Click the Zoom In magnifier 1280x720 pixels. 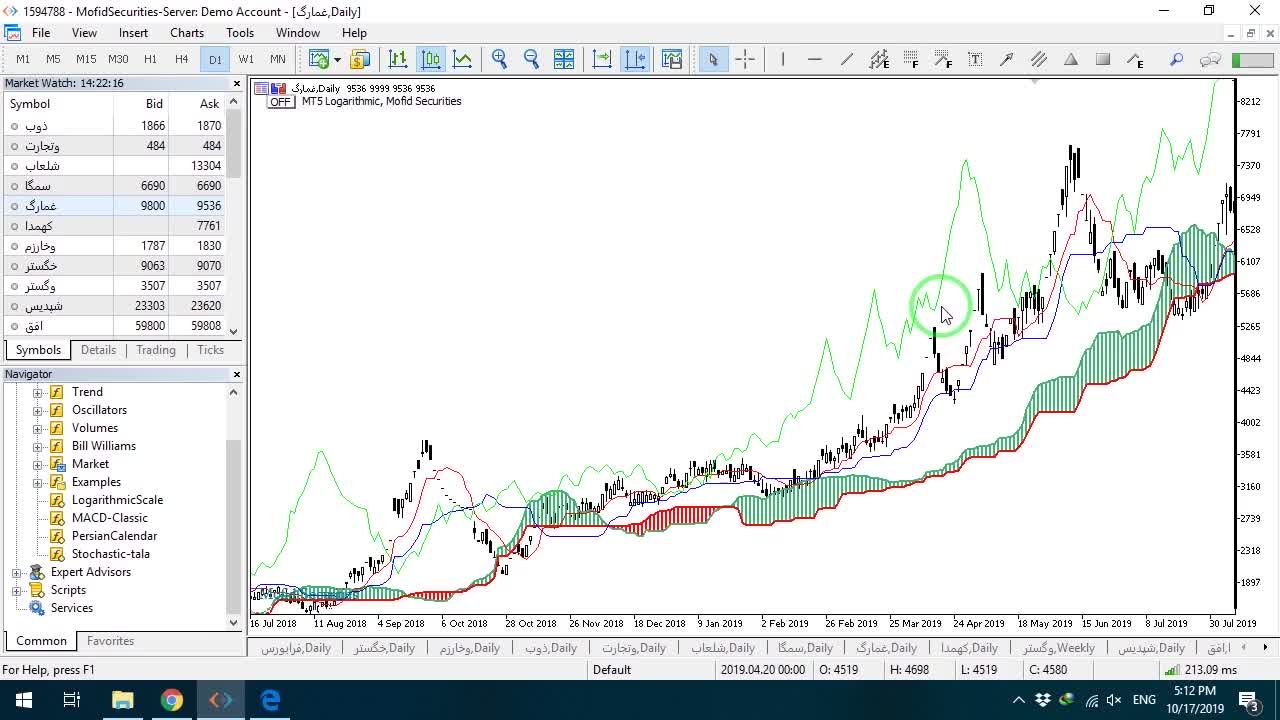click(499, 59)
